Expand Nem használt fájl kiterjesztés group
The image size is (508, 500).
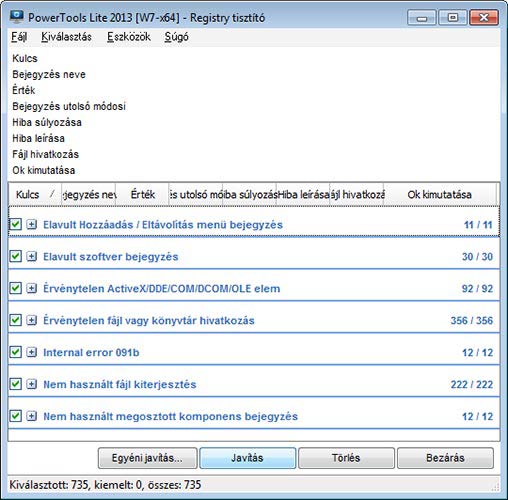[x=32, y=384]
